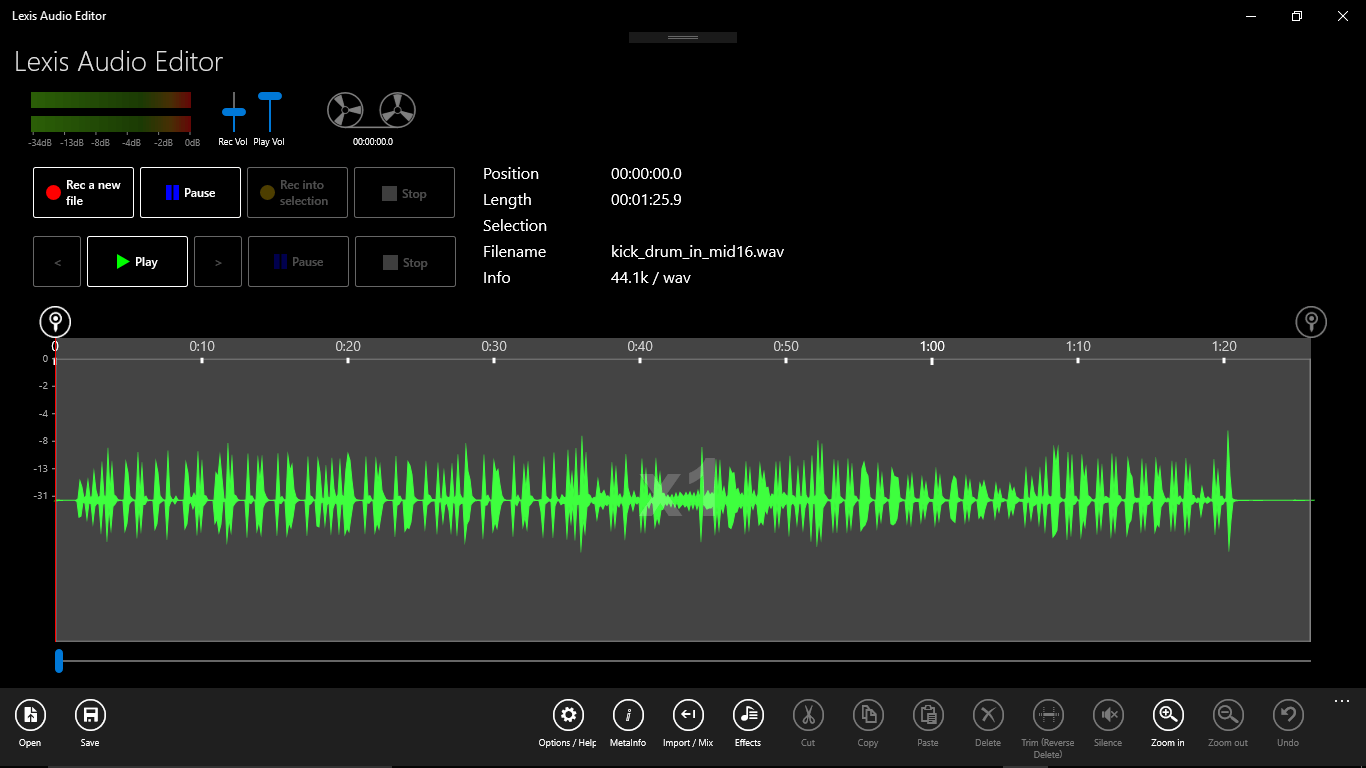
Task: Open the Effects panel
Action: [747, 715]
